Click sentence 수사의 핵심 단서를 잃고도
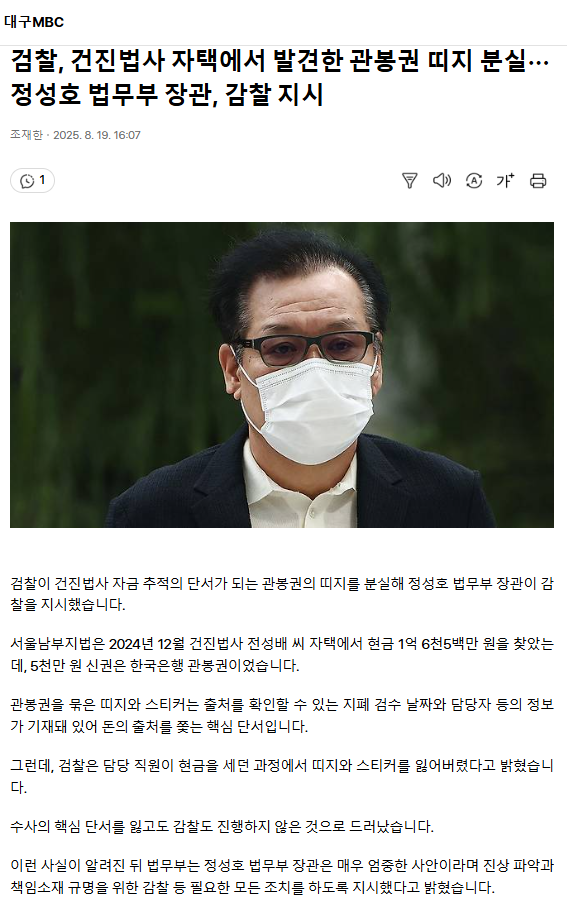The height and width of the screenshot is (919, 567). point(222,826)
